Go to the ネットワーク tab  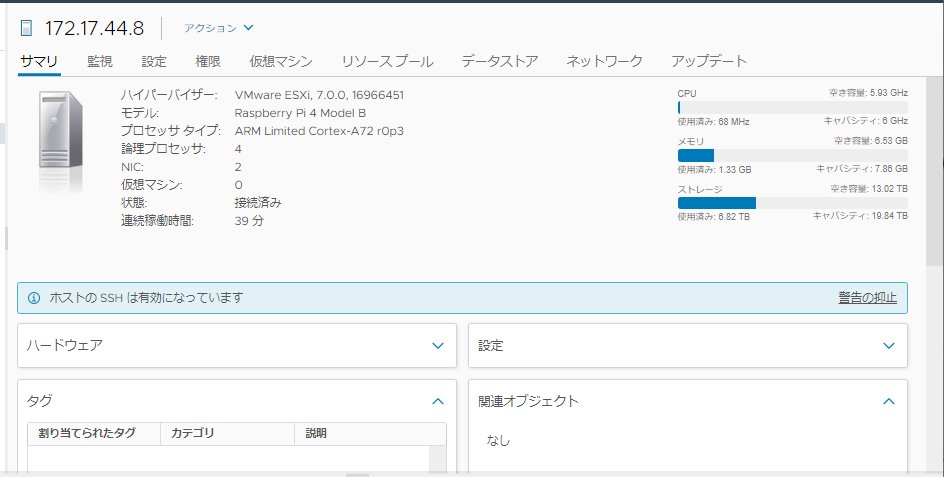[604, 61]
